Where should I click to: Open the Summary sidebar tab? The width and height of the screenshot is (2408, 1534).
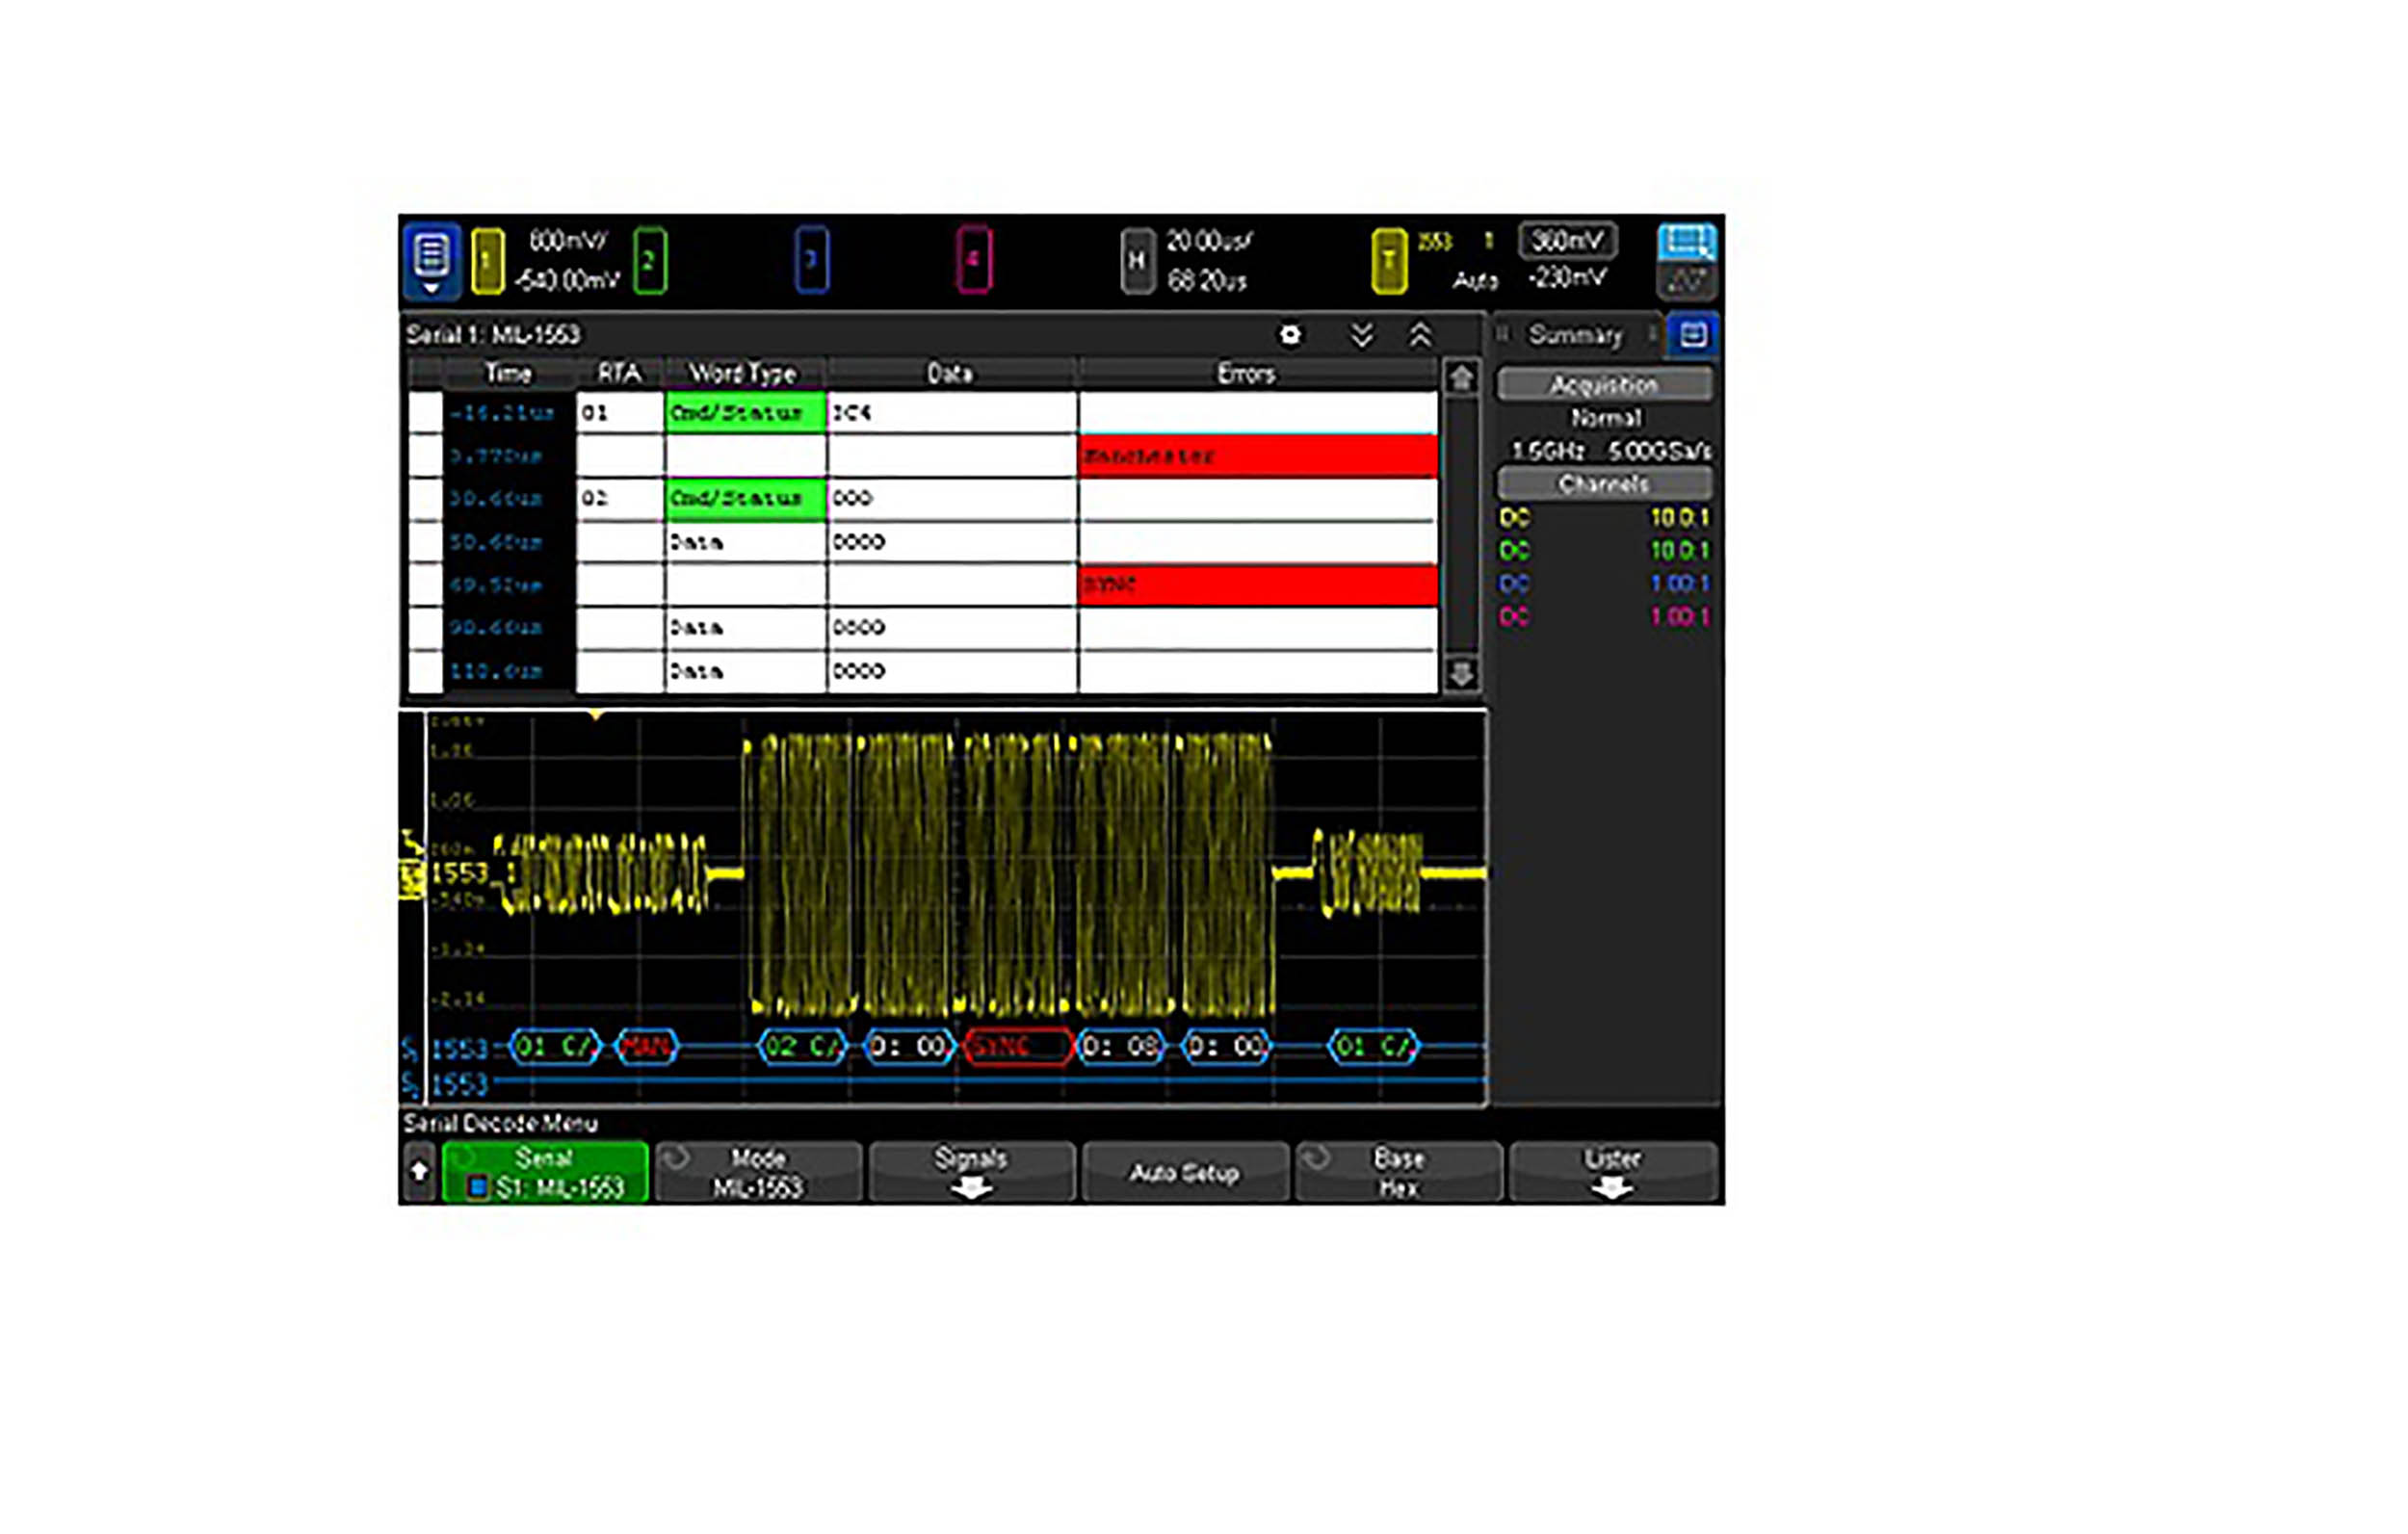(1574, 334)
